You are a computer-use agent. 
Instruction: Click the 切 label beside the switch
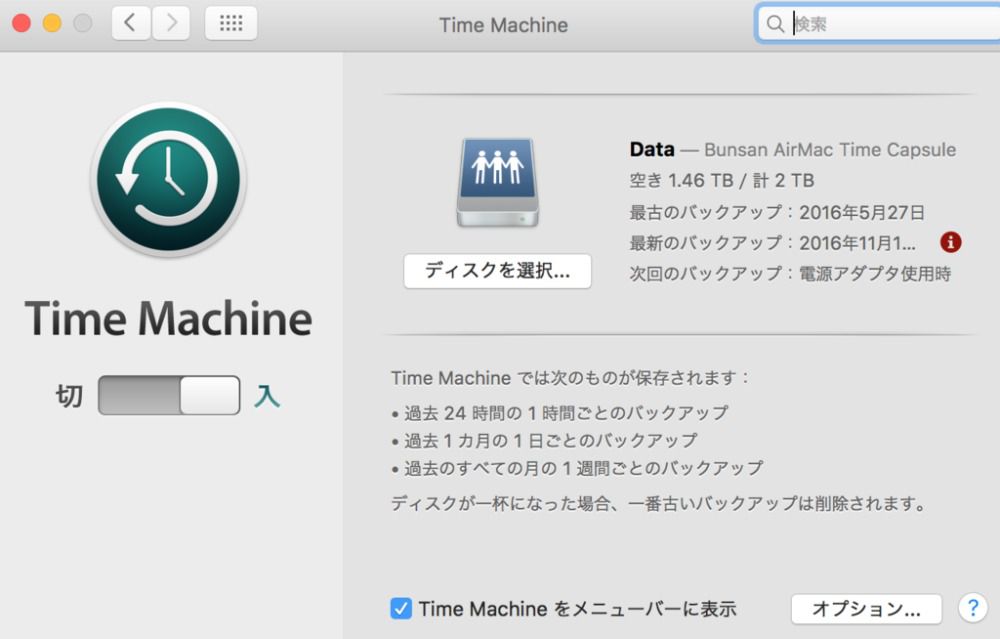click(69, 396)
